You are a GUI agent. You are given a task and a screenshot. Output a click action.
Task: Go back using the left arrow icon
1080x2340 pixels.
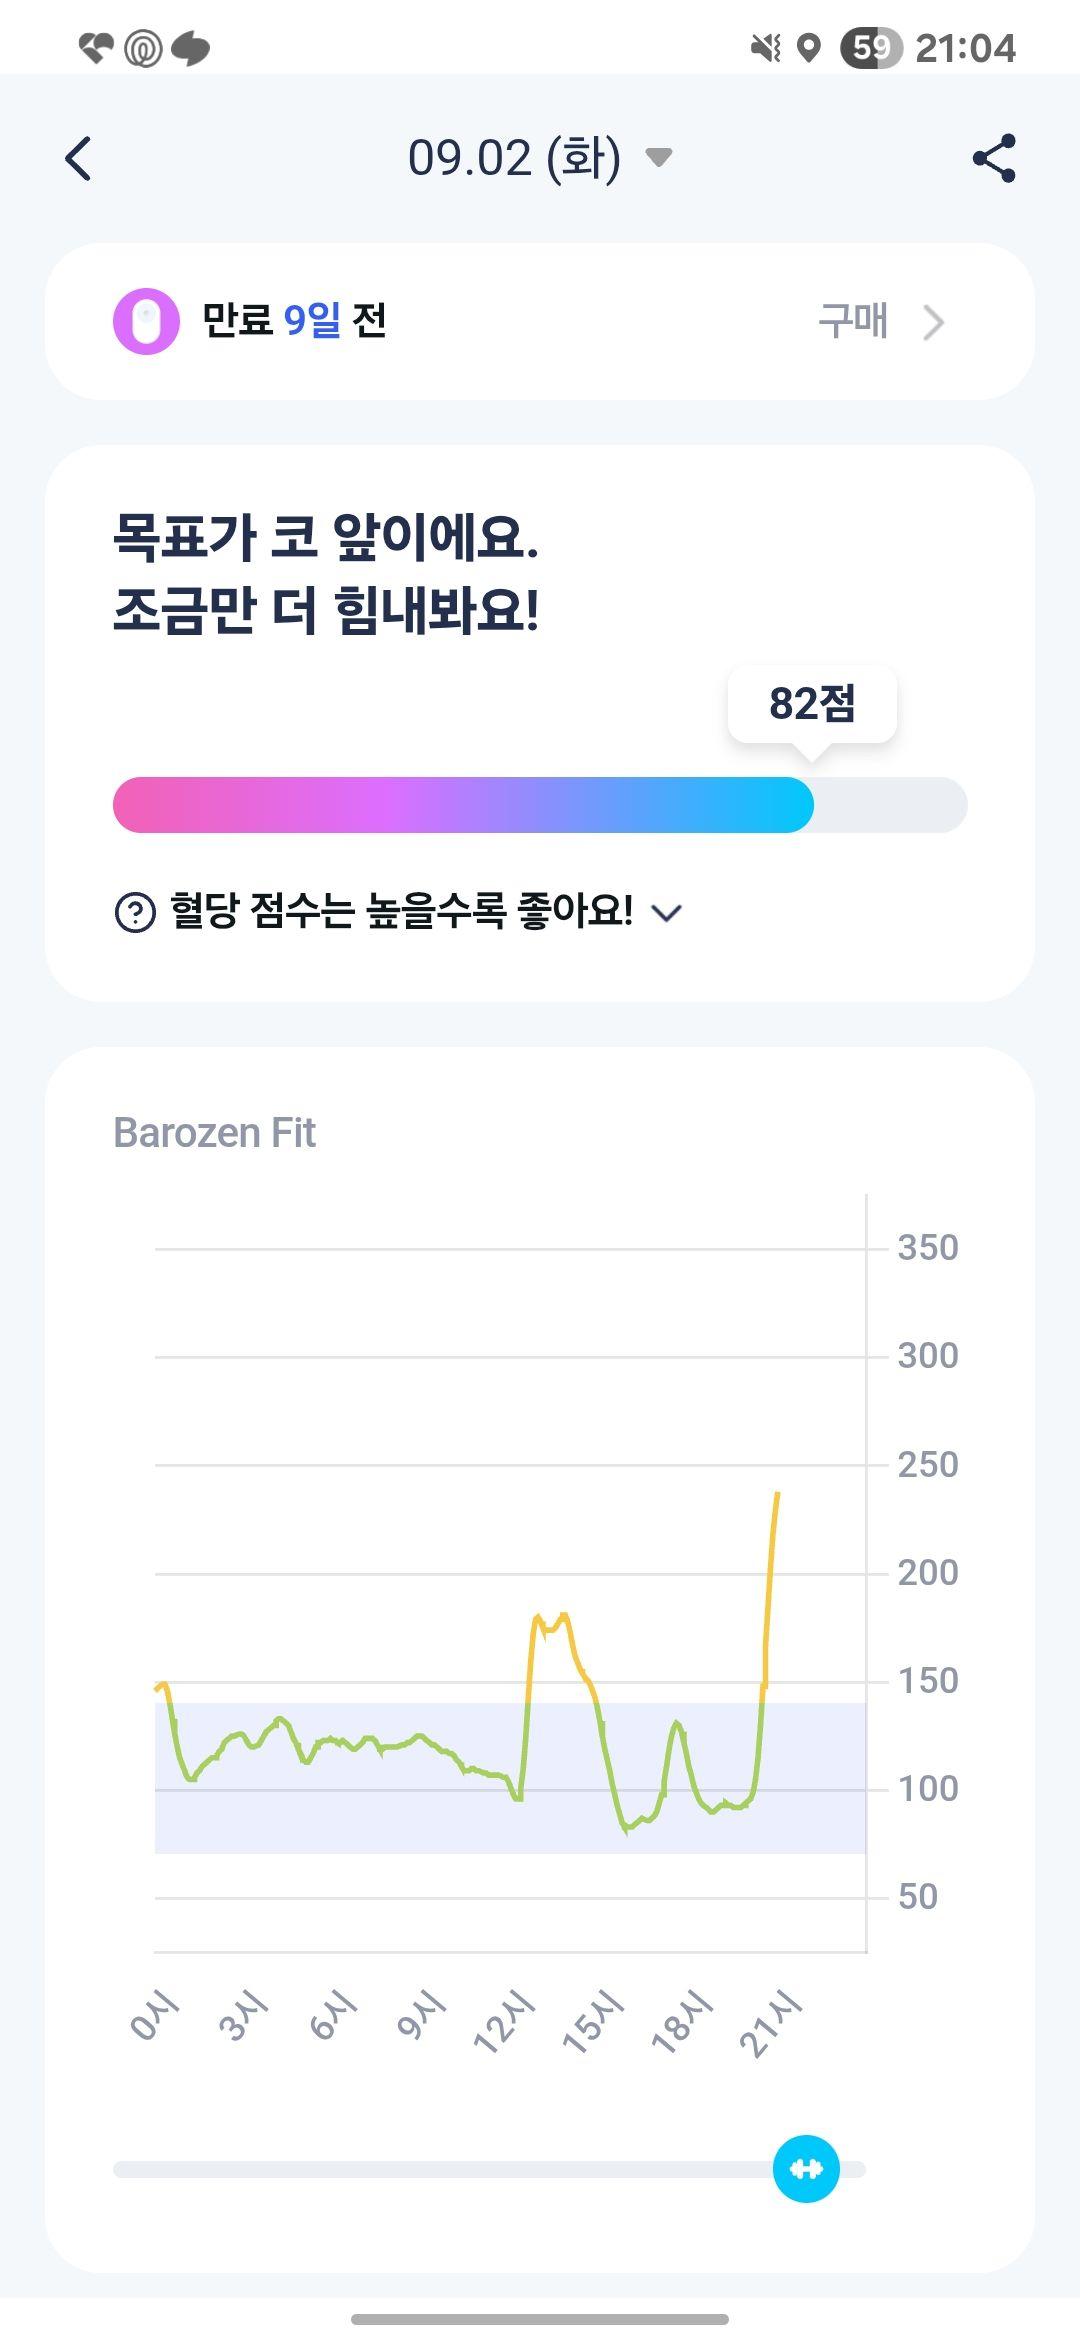(78, 158)
